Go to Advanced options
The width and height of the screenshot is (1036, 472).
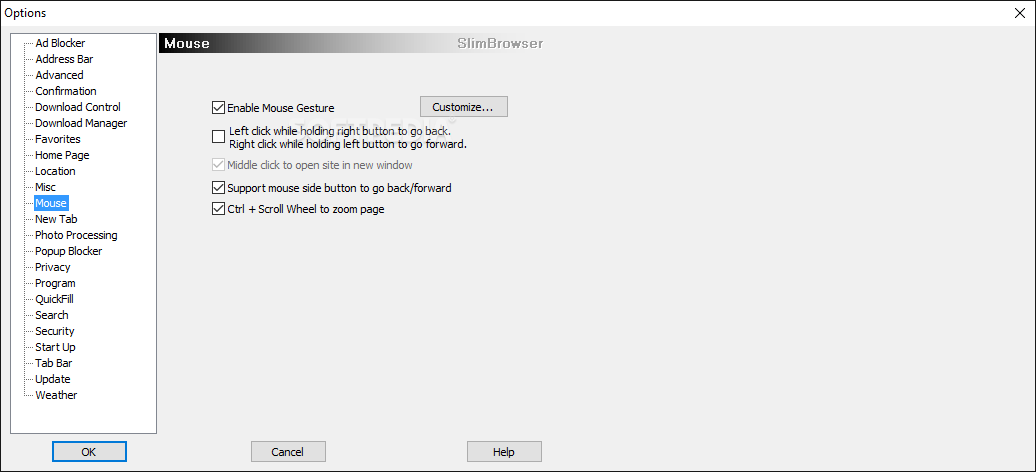59,75
